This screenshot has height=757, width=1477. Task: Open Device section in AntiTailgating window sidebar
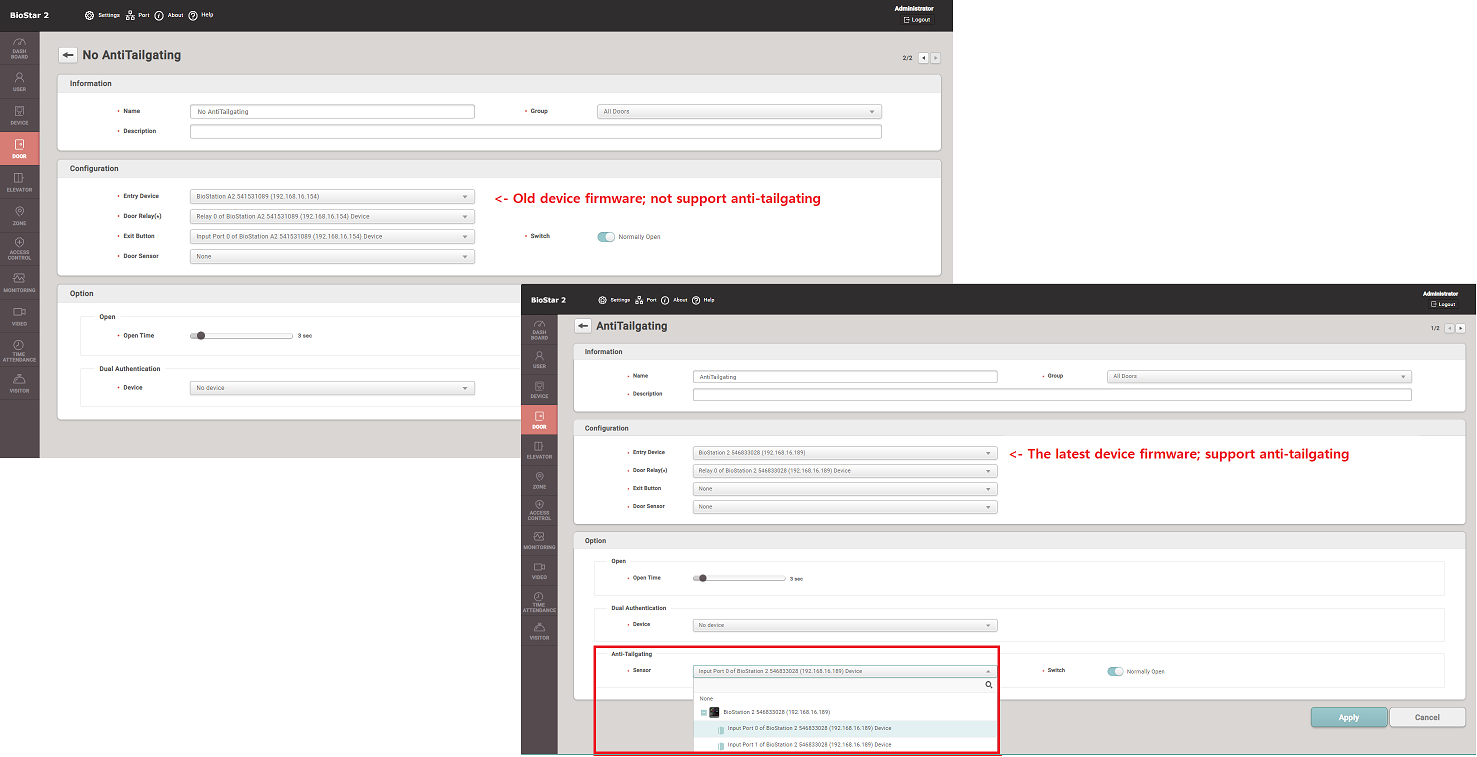click(x=539, y=389)
